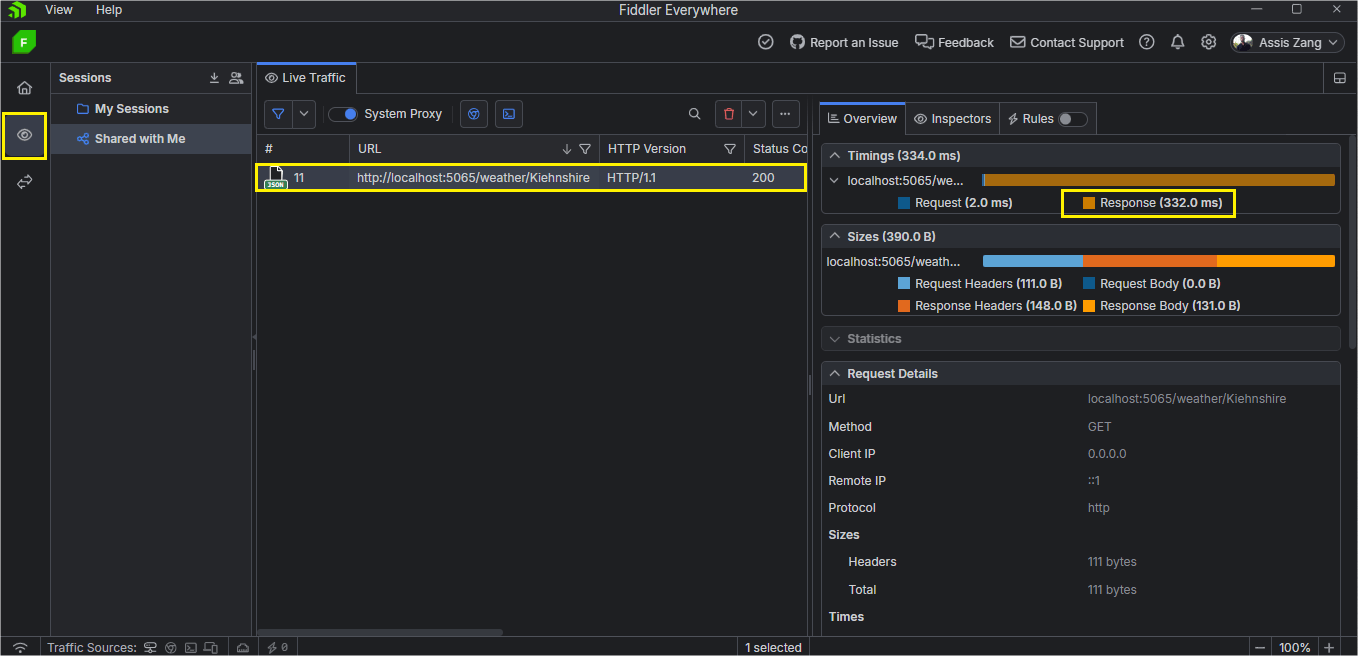This screenshot has width=1358, height=656.
Task: Select session 11 Kiehnshire request row
Action: (531, 177)
